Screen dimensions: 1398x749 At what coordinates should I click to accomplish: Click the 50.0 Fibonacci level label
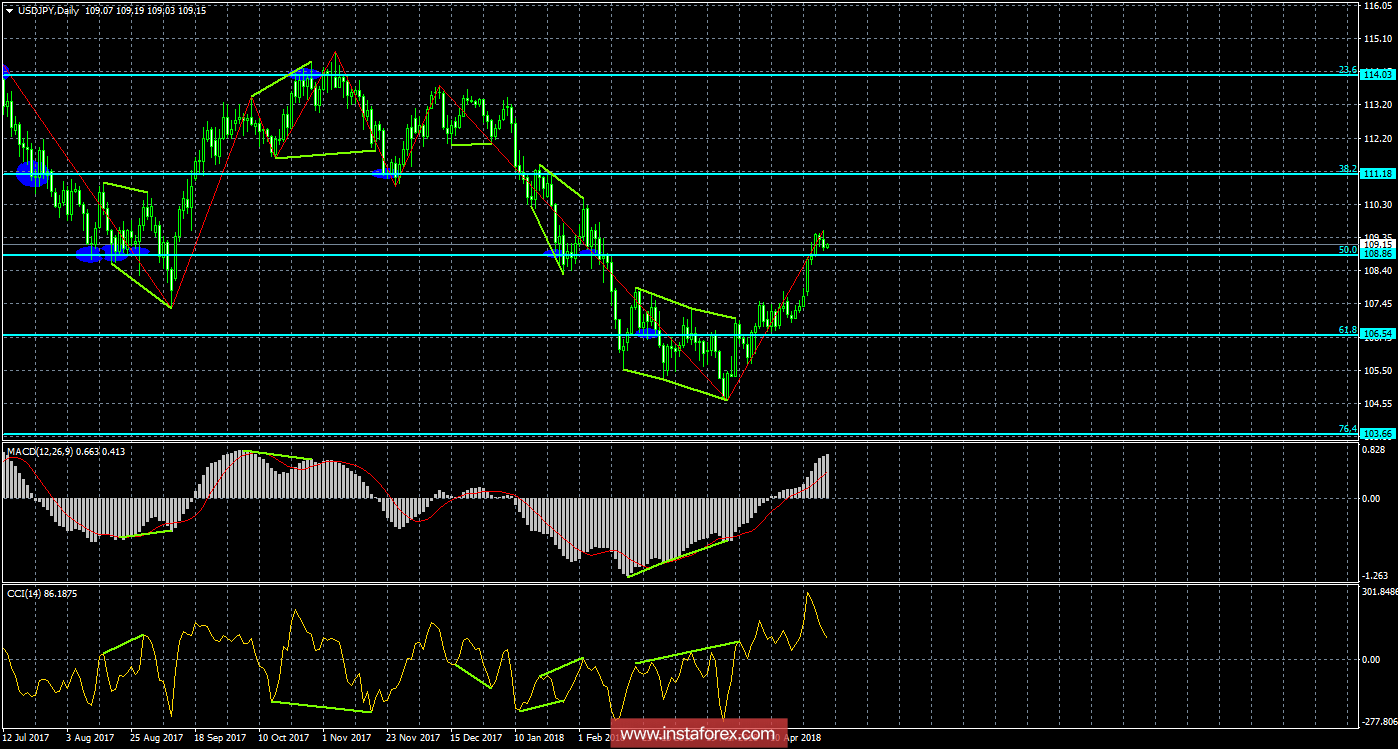pos(1348,249)
